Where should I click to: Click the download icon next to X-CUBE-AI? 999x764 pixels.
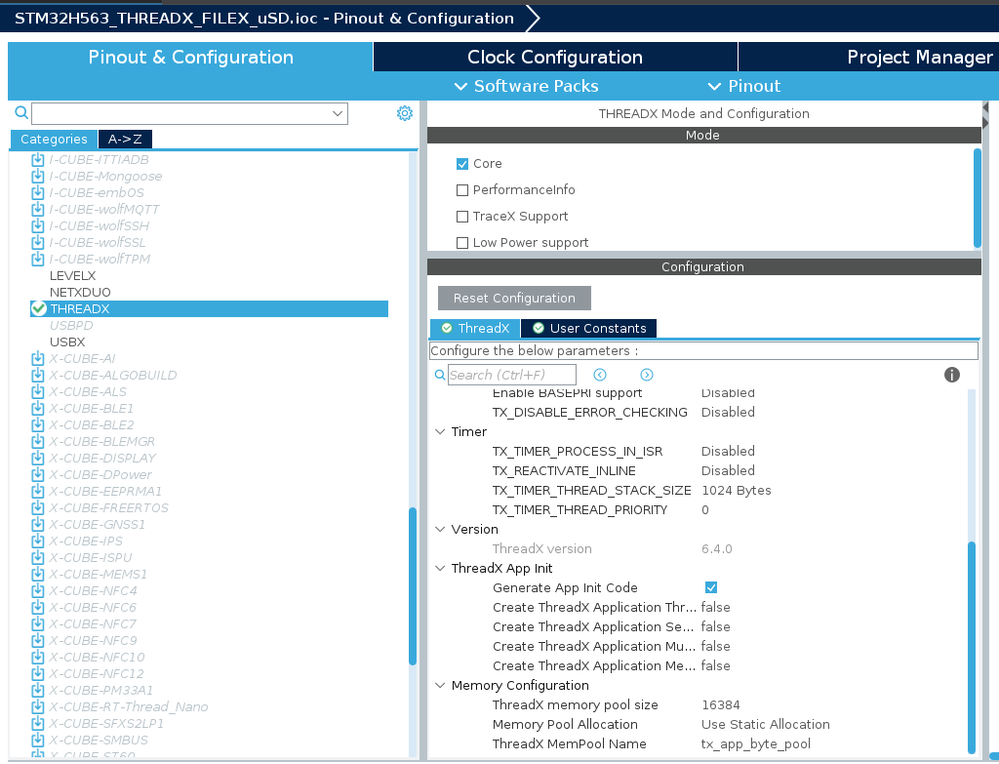[x=38, y=358]
